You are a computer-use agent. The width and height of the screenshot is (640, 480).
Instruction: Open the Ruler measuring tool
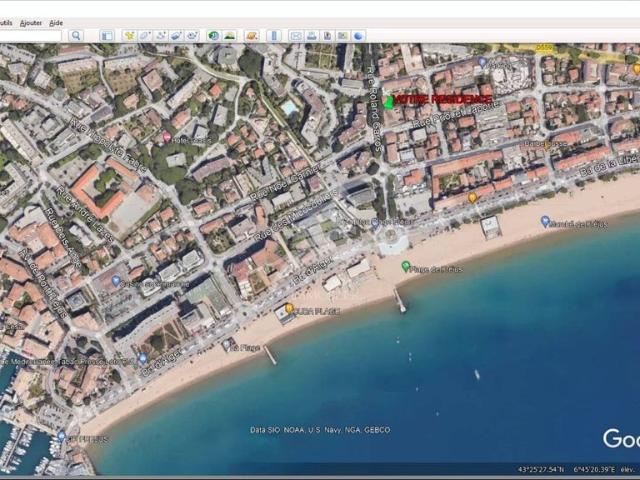[274, 36]
